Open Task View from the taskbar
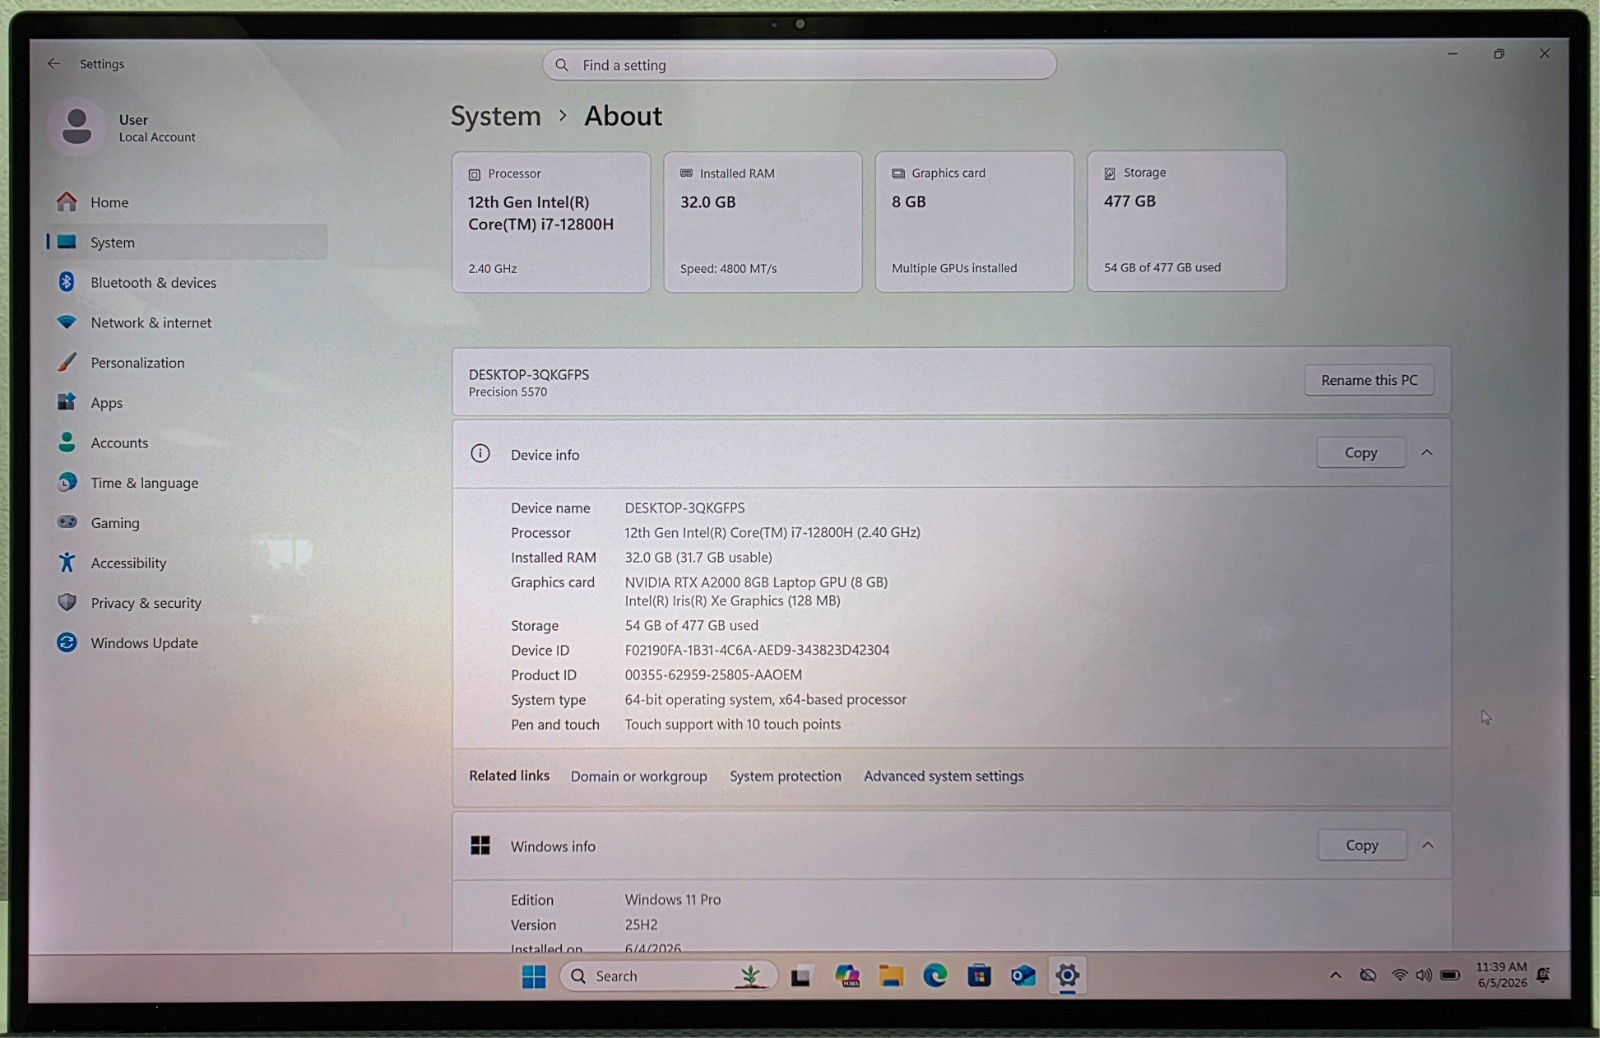Screen dimensions: 1600x1038 (801, 976)
